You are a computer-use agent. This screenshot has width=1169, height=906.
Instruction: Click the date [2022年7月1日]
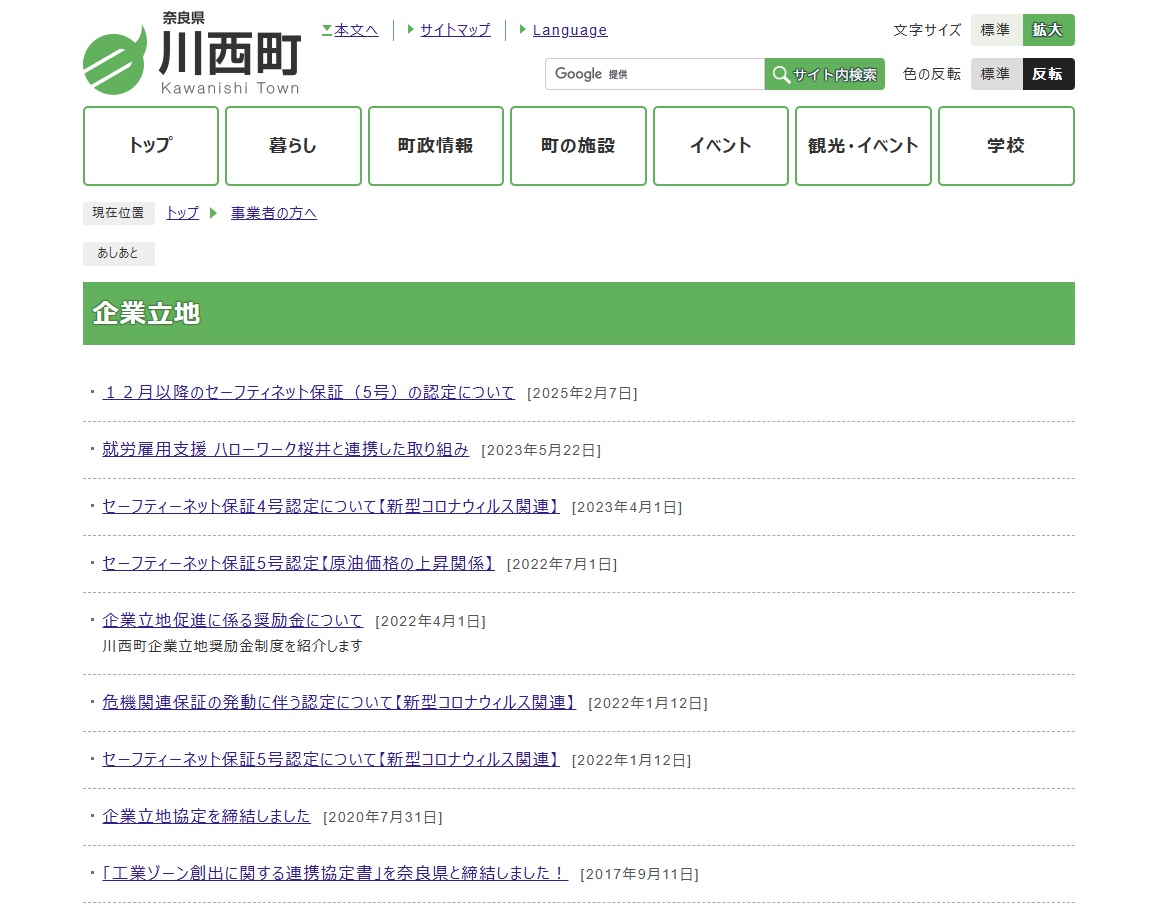coord(562,564)
